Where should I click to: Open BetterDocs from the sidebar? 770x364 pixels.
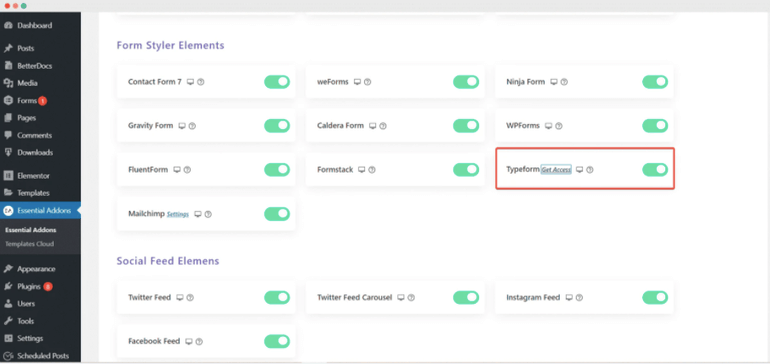click(x=40, y=66)
